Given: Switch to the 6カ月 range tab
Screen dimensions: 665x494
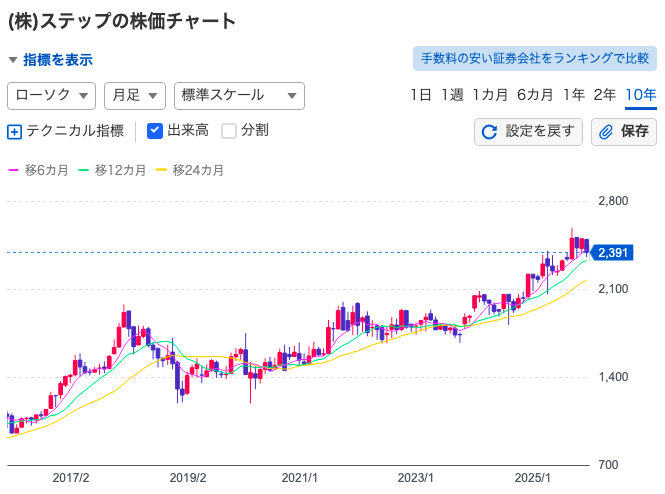Looking at the screenshot, I should [535, 95].
